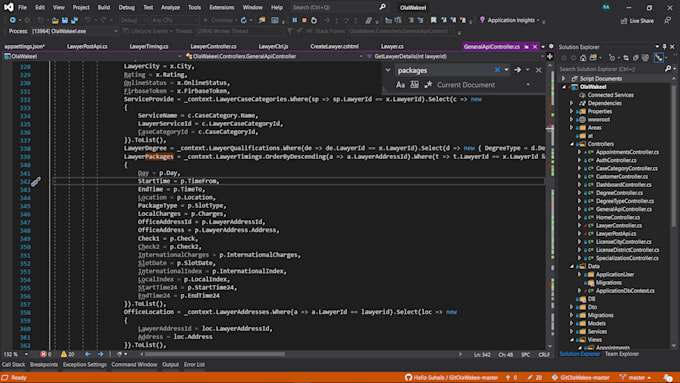This screenshot has height=383, width=680.
Task: Click the bookmark icon in the toolbar
Action: click(x=433, y=20)
